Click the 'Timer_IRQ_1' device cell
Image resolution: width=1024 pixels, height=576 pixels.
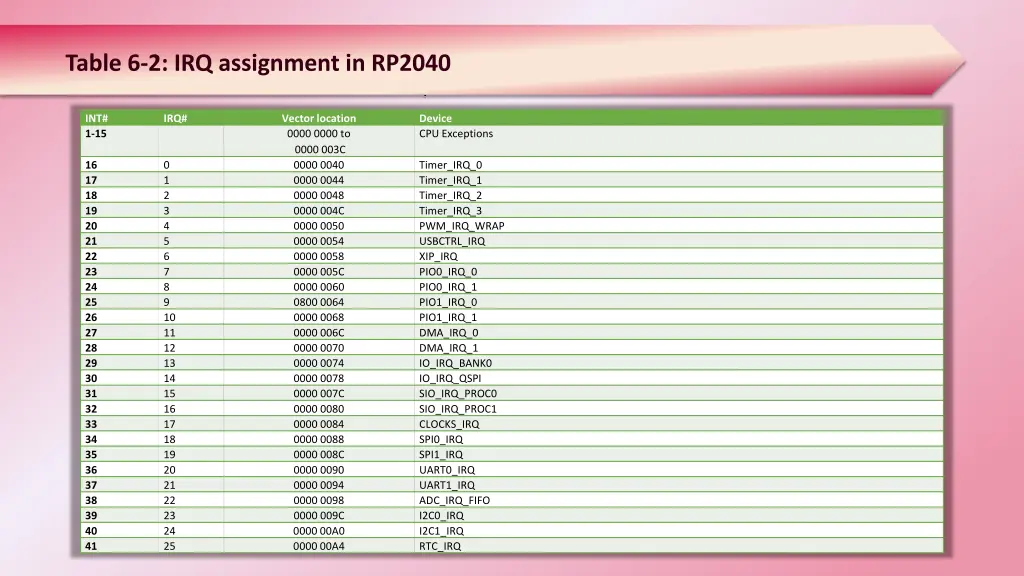click(451, 180)
